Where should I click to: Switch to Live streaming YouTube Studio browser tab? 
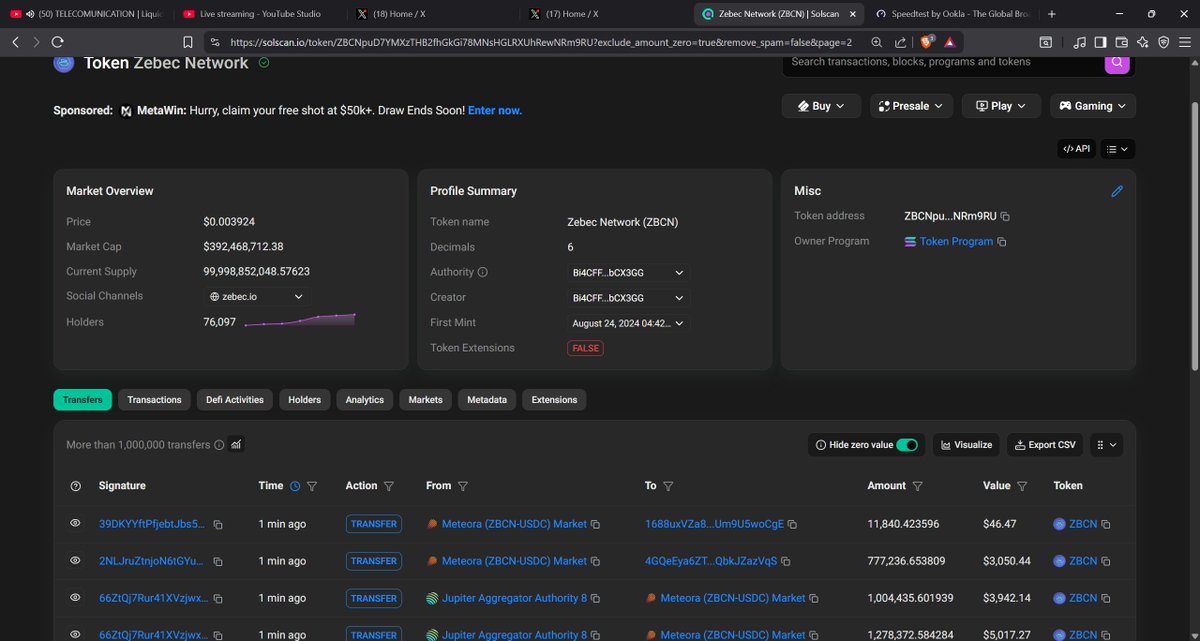tap(261, 14)
